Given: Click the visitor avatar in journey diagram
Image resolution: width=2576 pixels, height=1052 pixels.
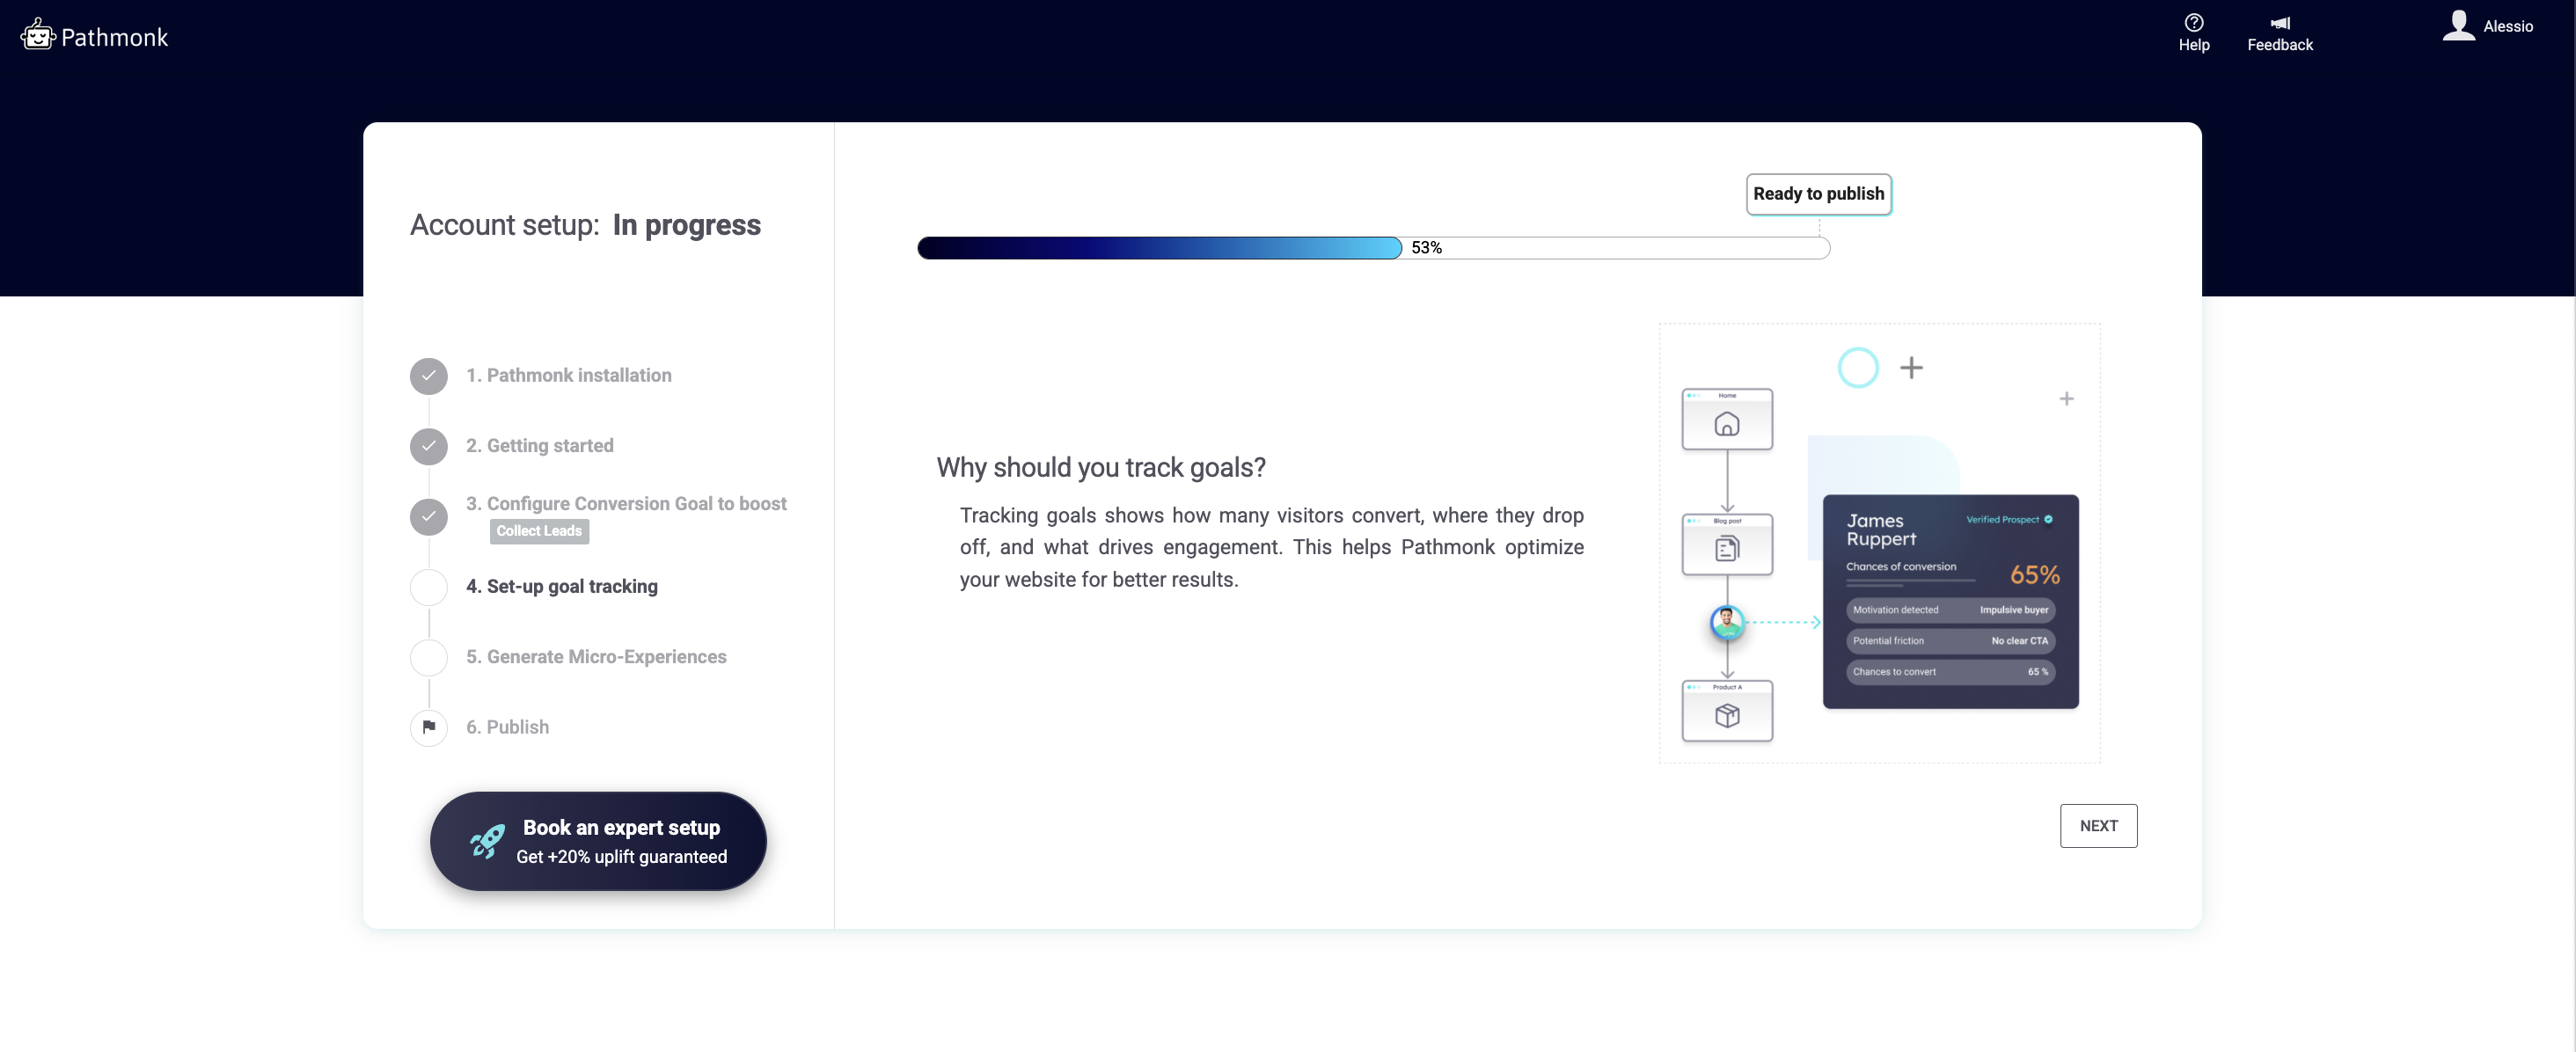Looking at the screenshot, I should coord(1726,621).
